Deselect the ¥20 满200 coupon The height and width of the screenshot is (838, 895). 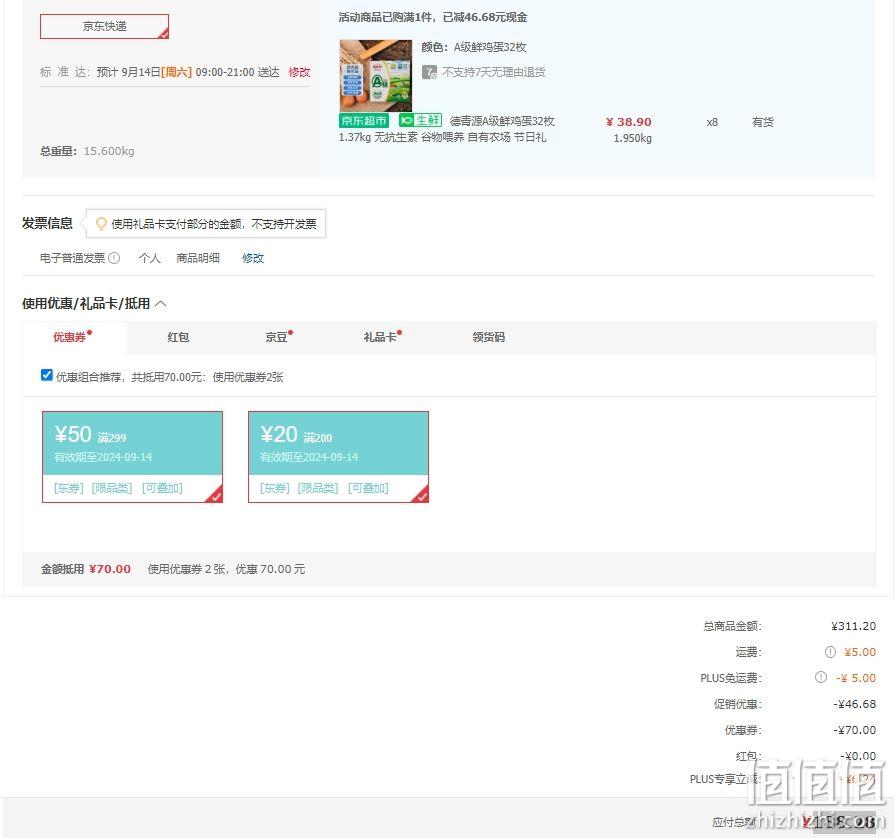[x=338, y=457]
